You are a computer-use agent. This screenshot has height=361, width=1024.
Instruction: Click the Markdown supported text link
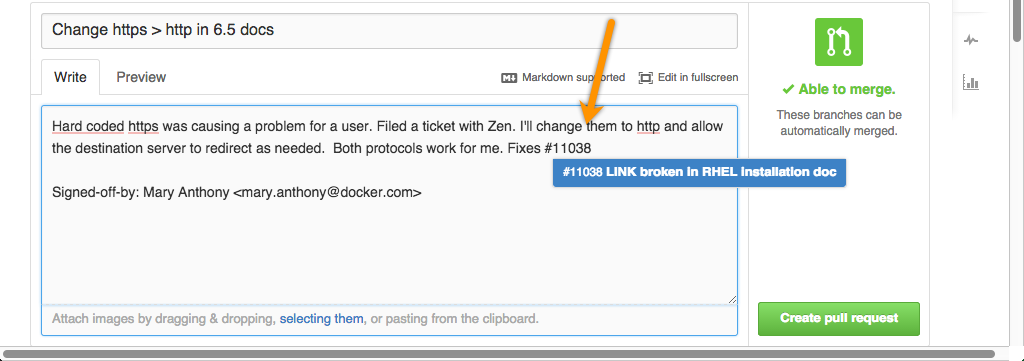573,78
